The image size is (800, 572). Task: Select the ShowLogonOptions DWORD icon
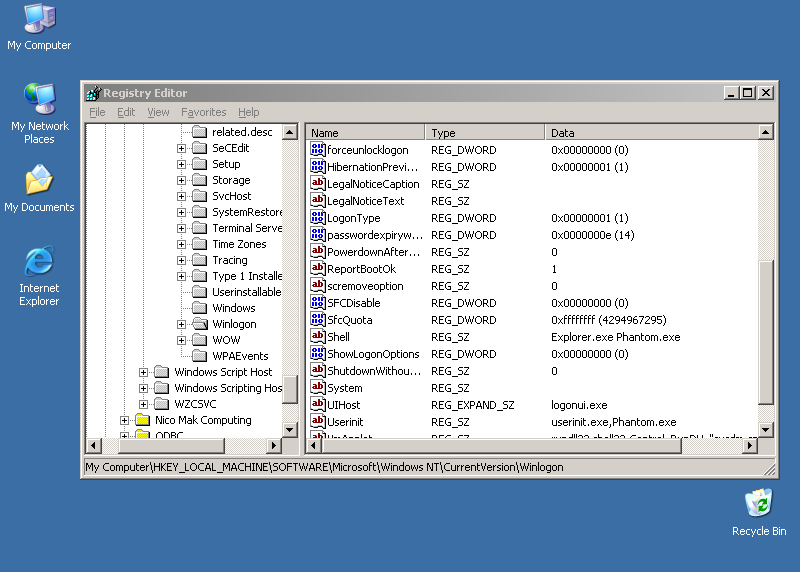point(317,354)
